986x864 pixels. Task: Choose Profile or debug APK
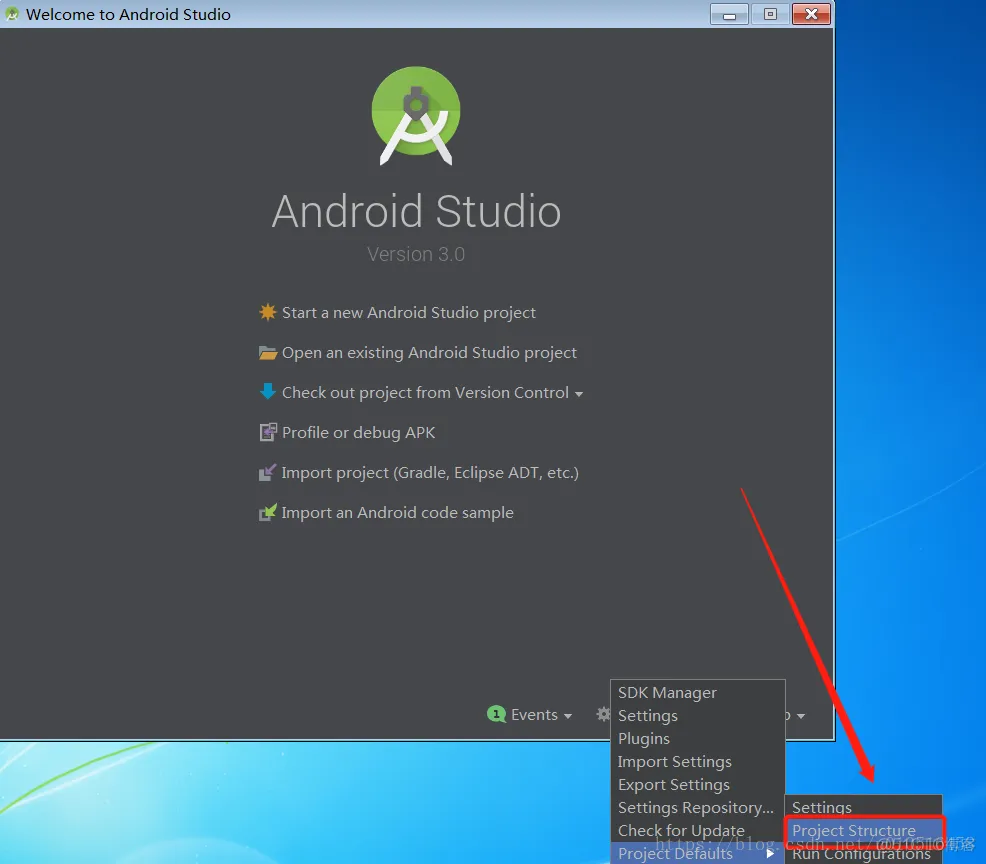tap(358, 433)
